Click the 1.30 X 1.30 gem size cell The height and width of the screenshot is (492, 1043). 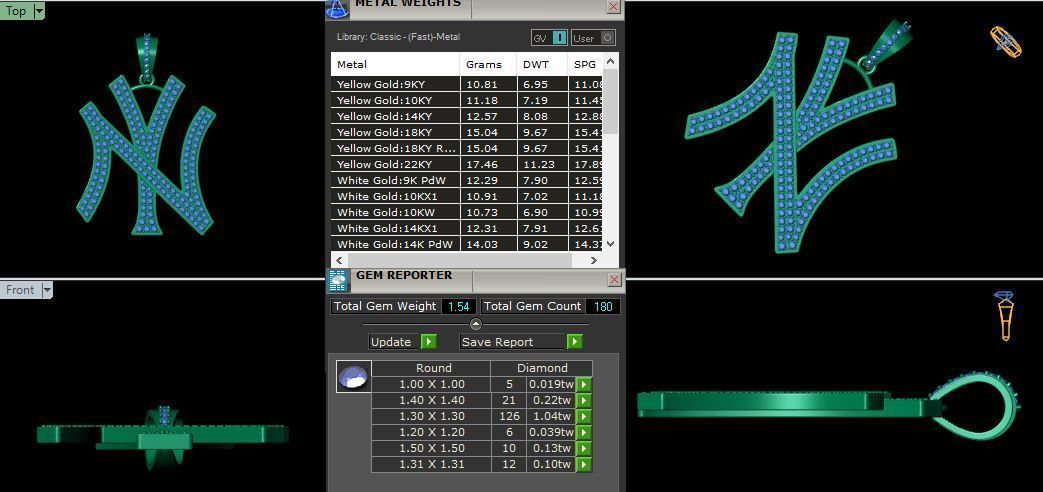point(432,416)
